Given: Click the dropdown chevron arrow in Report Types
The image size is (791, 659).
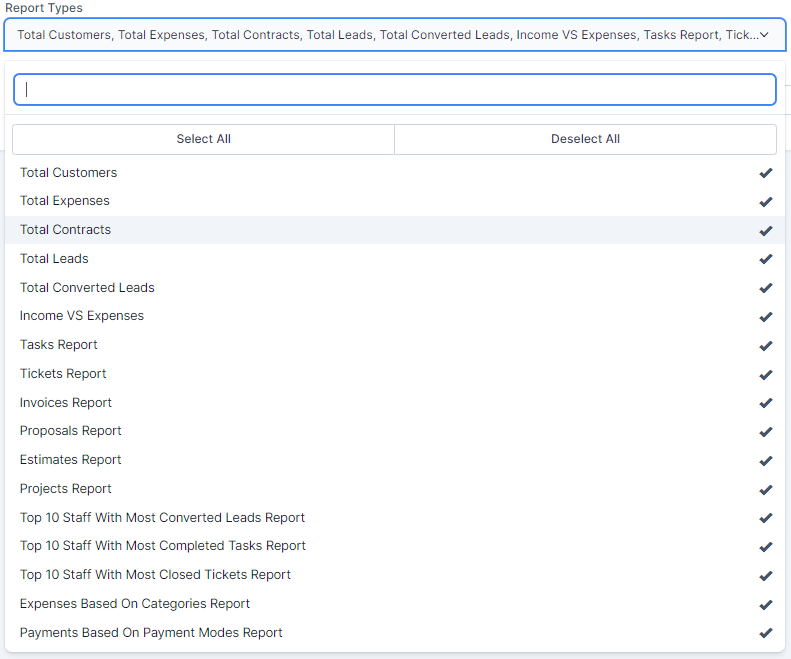Looking at the screenshot, I should [x=764, y=35].
